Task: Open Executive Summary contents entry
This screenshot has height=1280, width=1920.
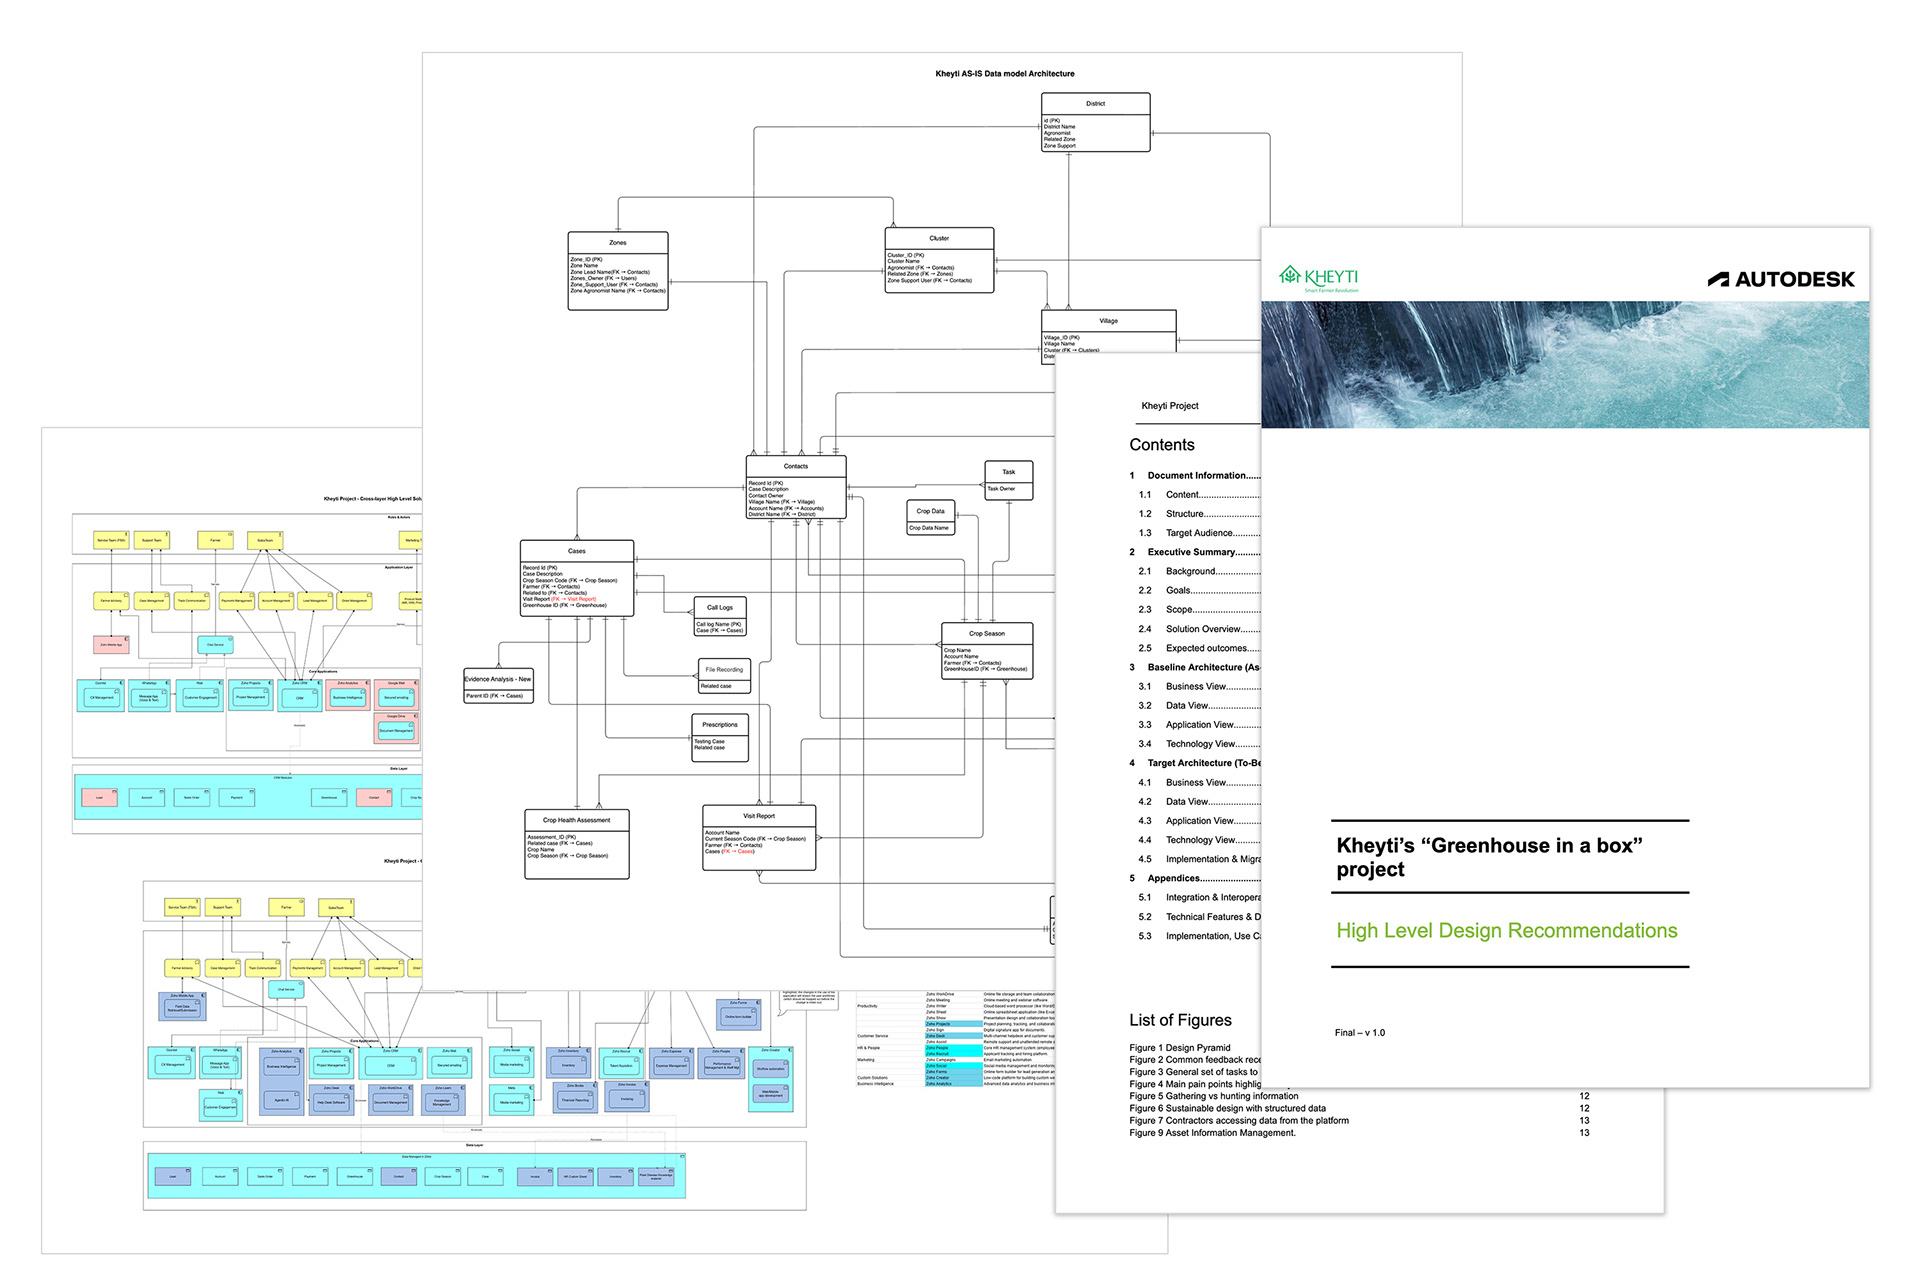Action: (1192, 552)
